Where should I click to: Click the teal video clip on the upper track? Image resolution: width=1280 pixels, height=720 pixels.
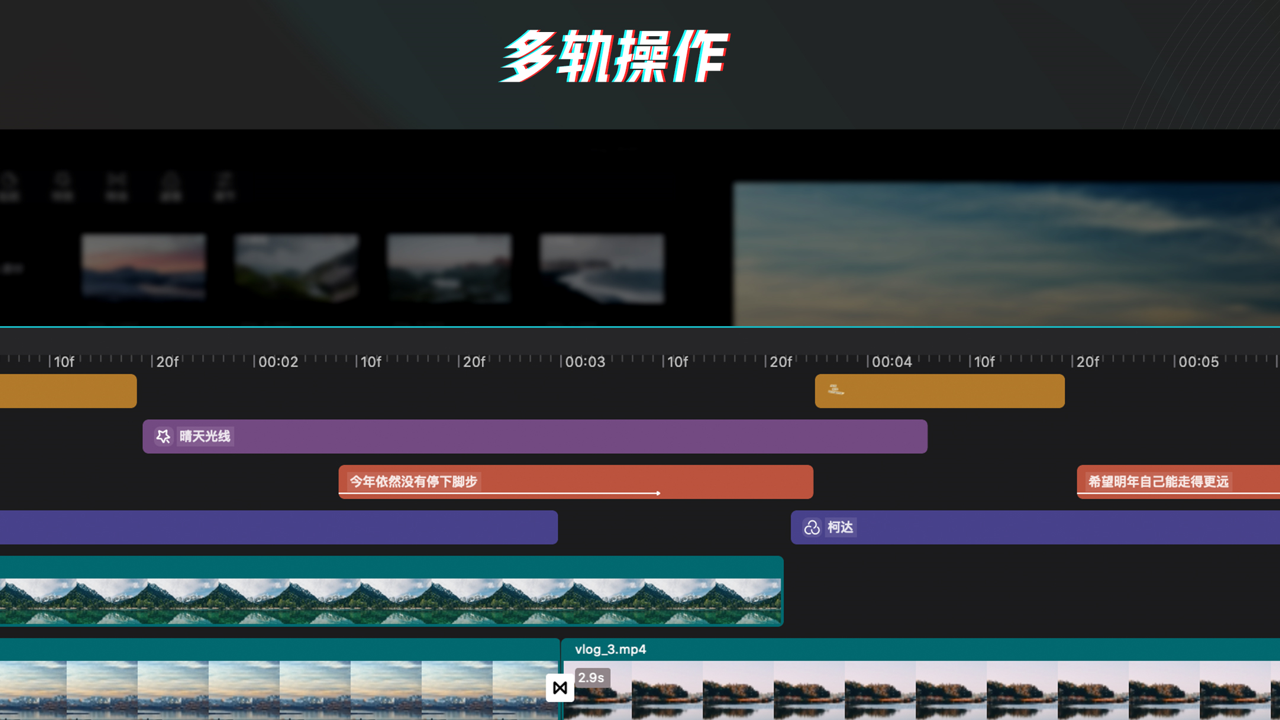coord(390,590)
